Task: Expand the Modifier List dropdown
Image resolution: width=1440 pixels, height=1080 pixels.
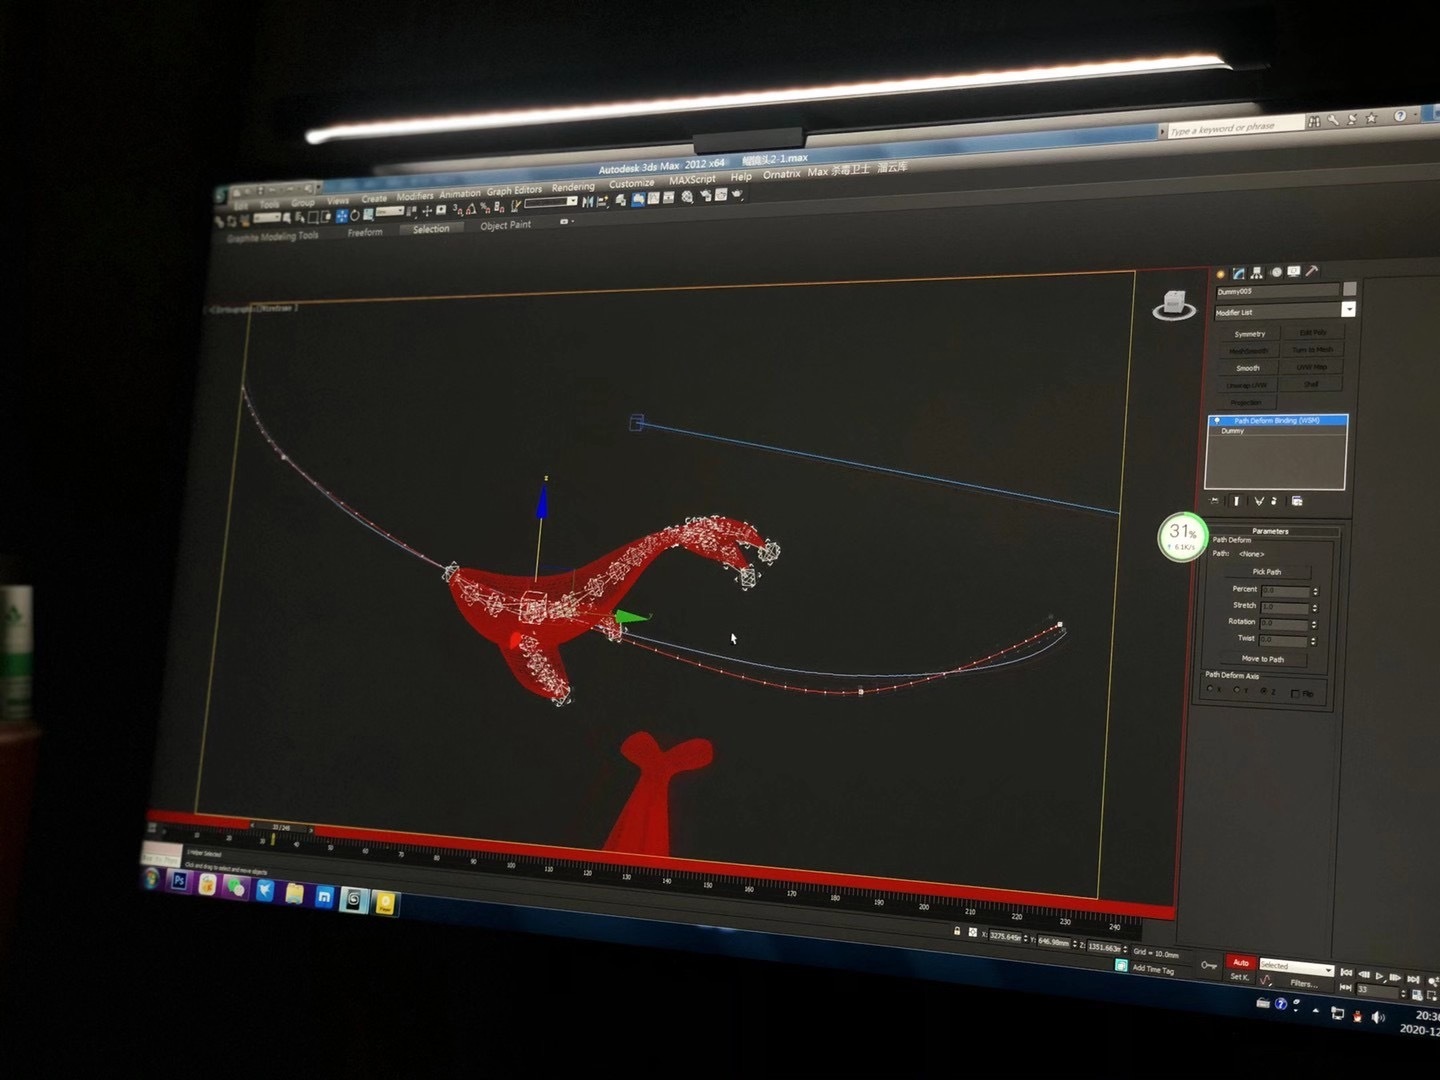Action: [x=1348, y=310]
